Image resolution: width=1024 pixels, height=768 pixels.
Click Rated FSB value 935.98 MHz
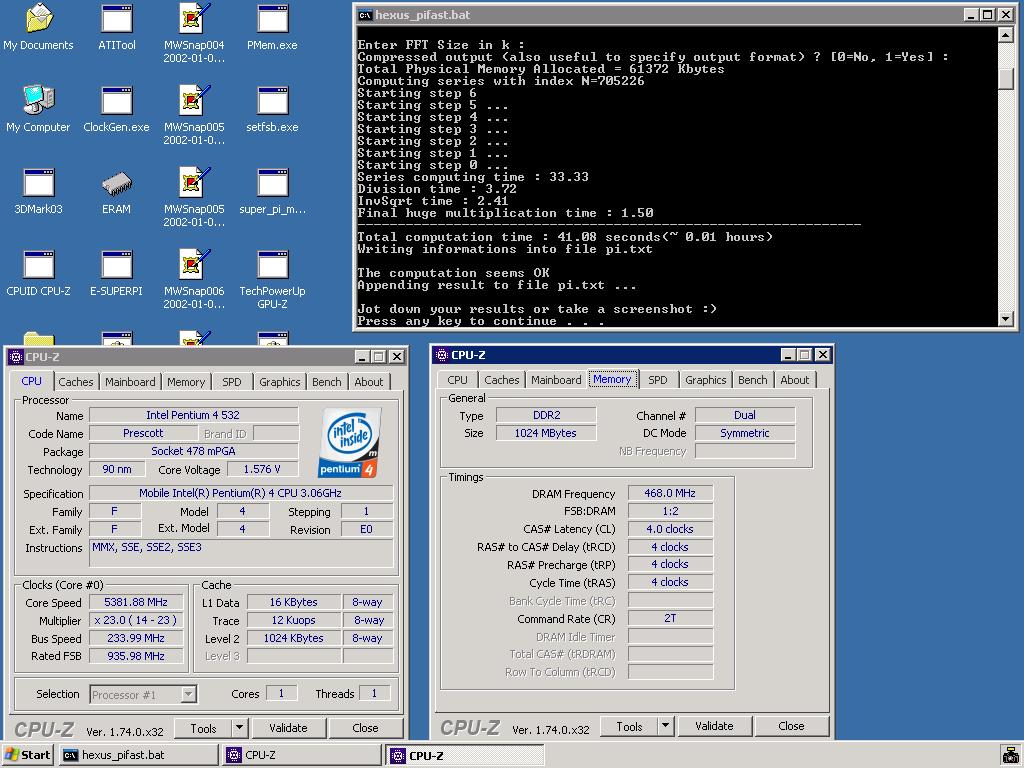pyautogui.click(x=136, y=656)
